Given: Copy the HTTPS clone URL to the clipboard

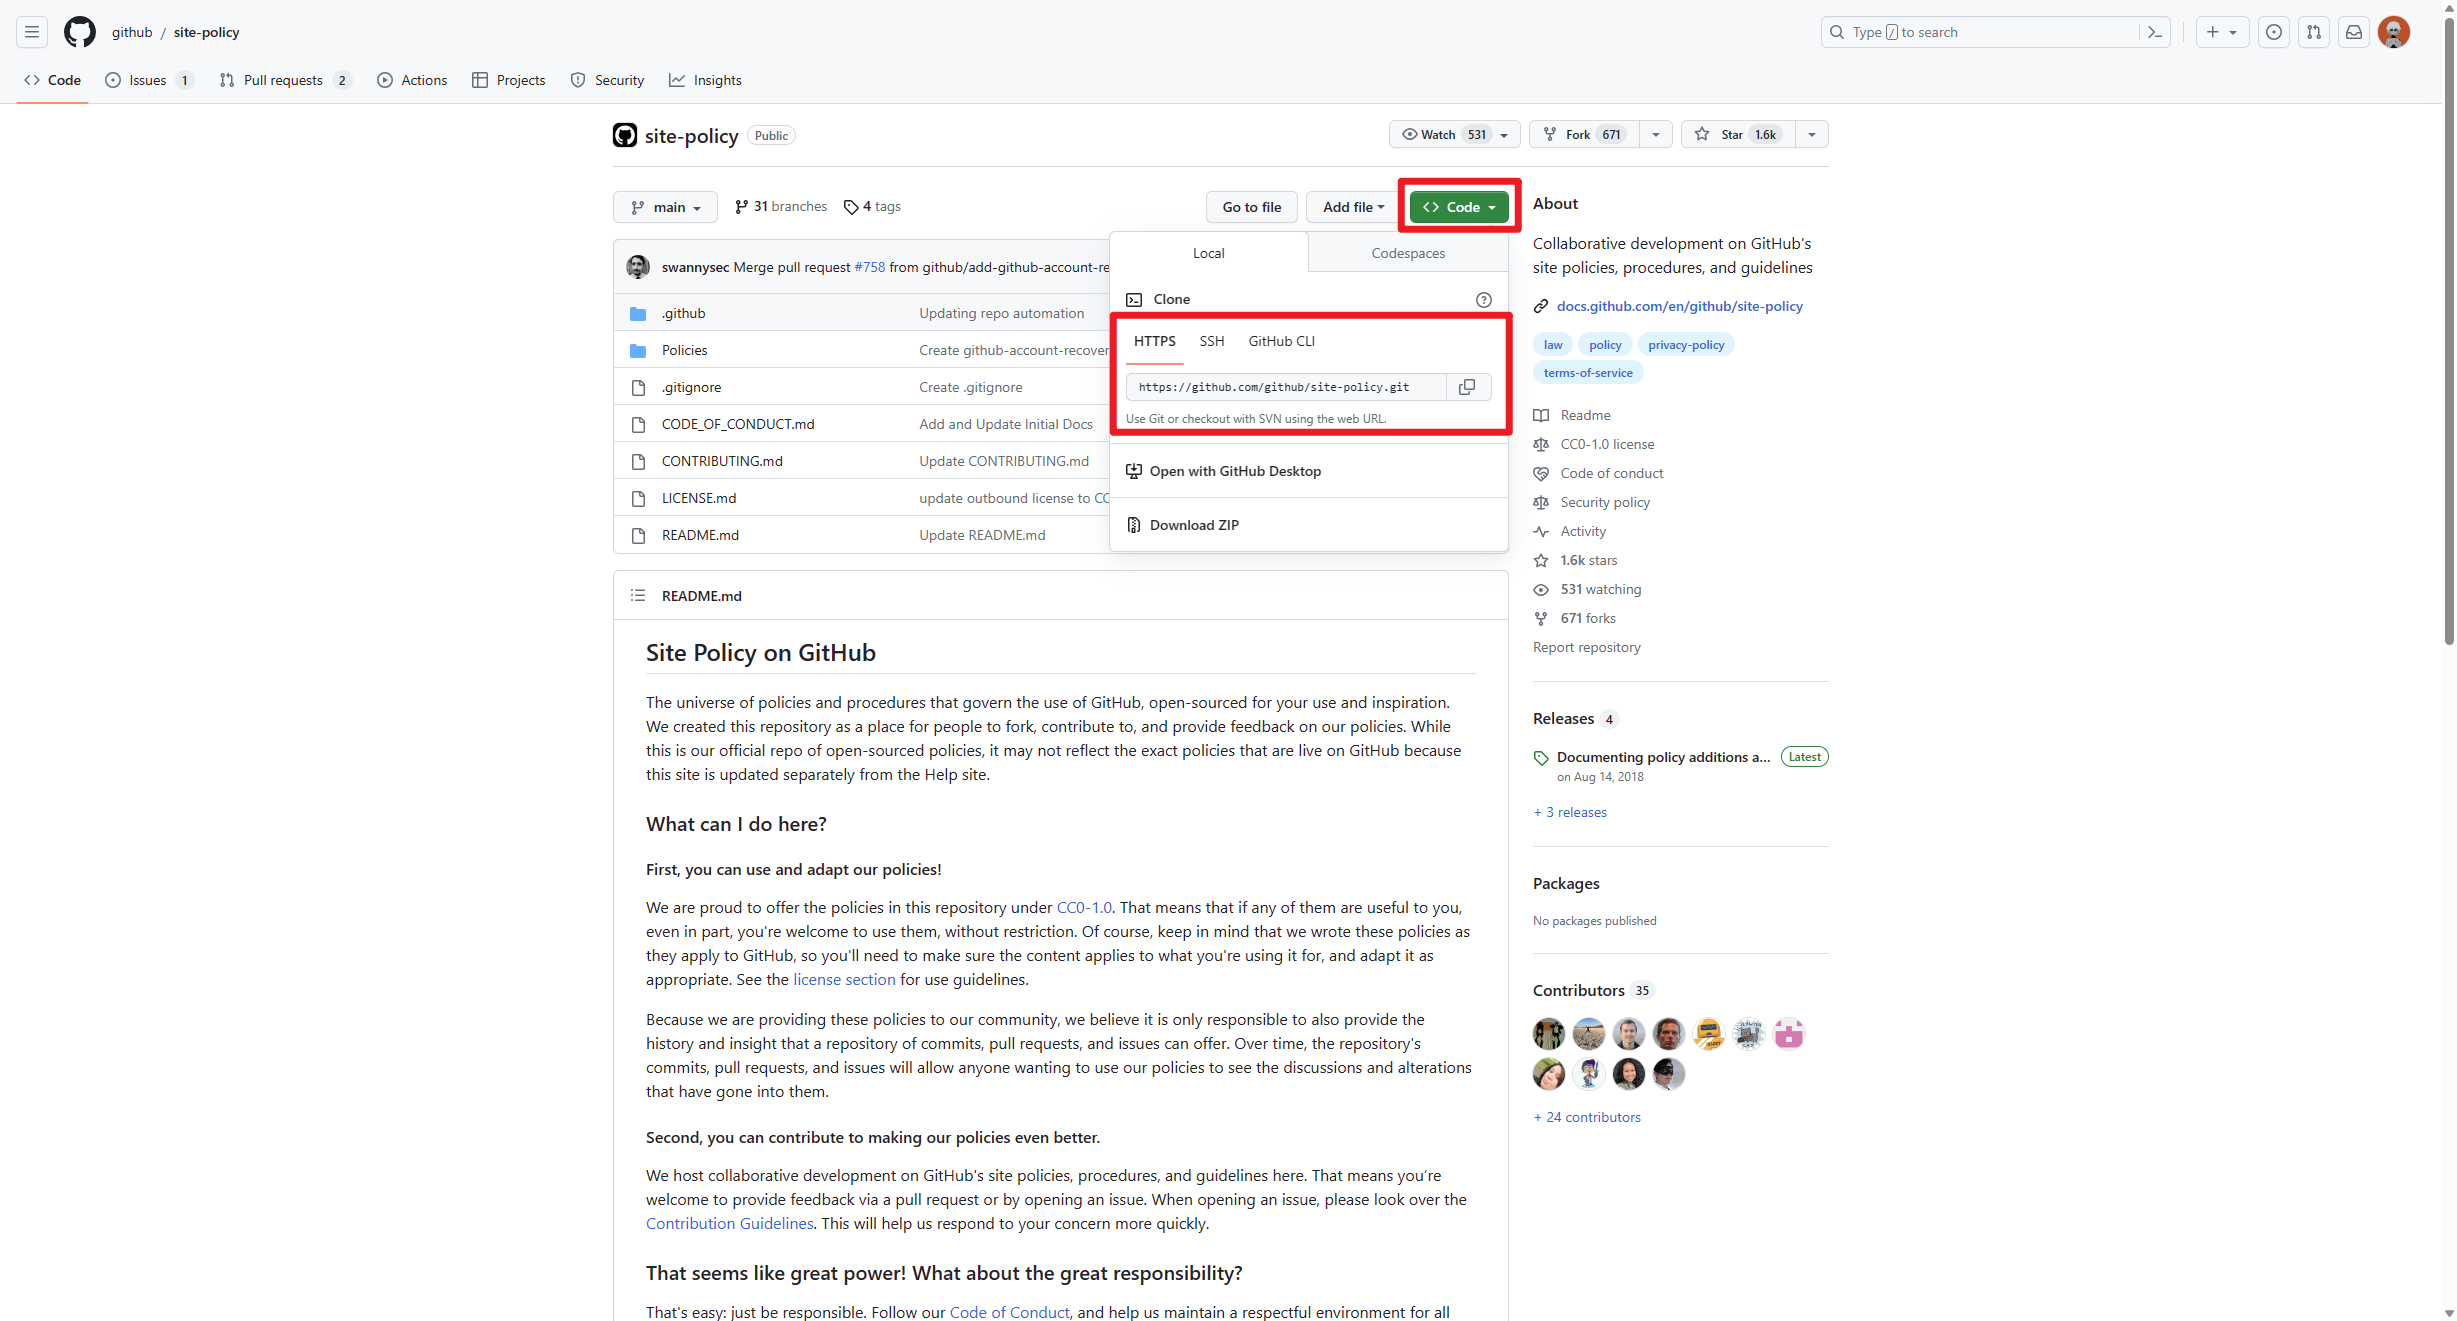Looking at the screenshot, I should [x=1467, y=387].
